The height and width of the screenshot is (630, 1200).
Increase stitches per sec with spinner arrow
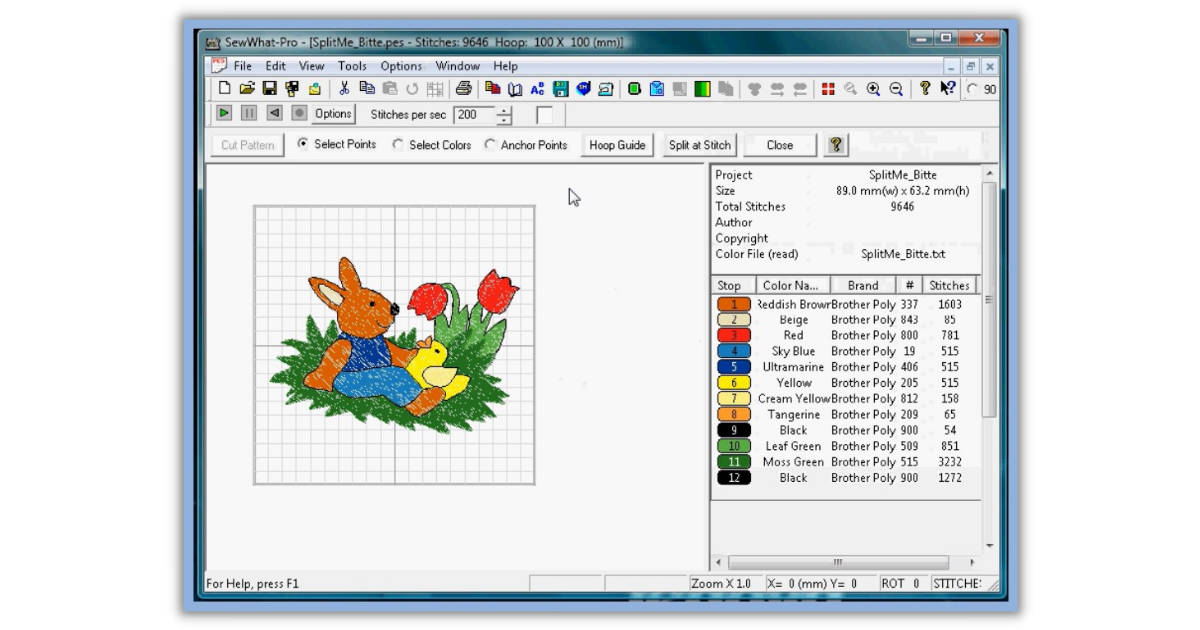pos(504,110)
